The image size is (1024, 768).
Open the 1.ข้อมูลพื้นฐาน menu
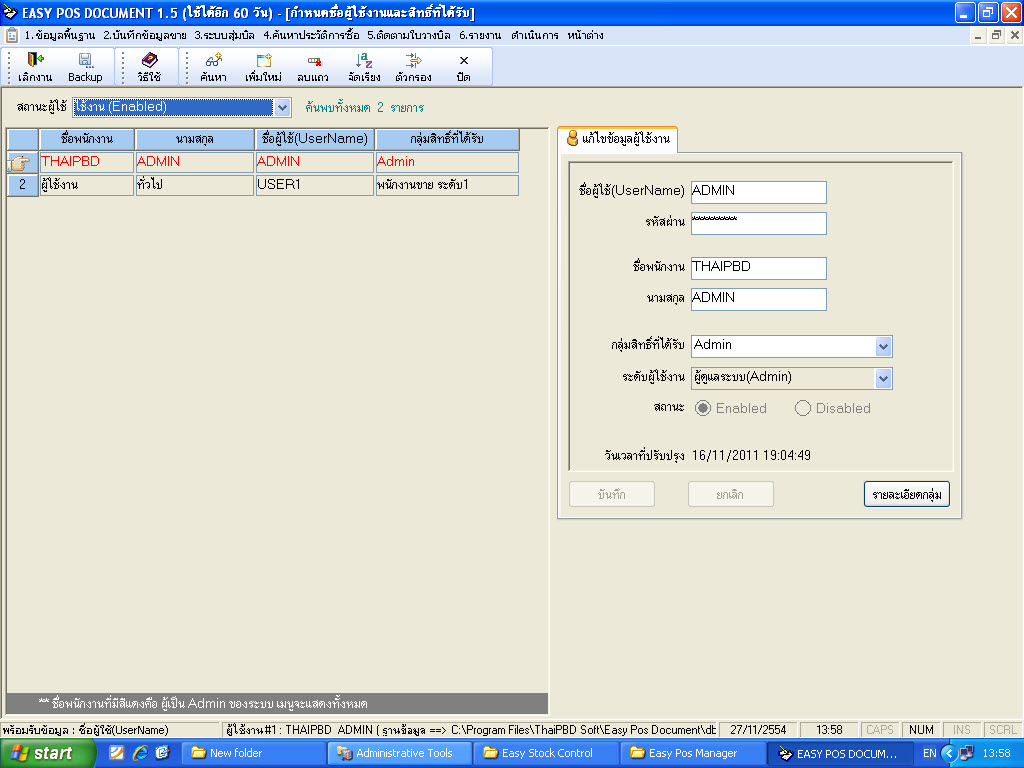(59, 35)
